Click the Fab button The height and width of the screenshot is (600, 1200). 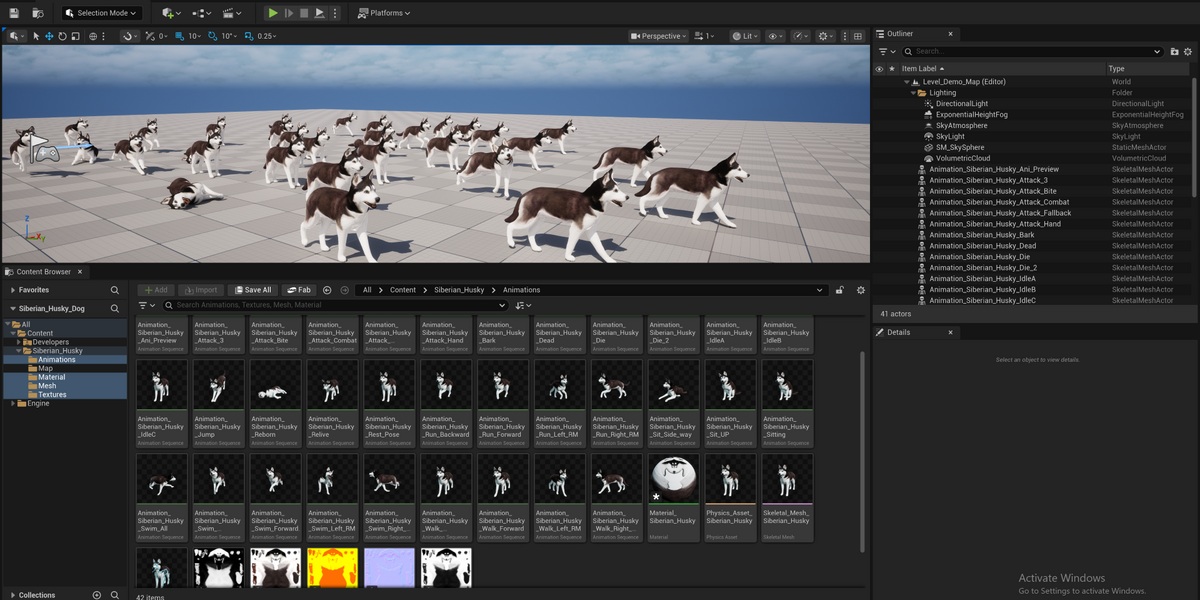(x=298, y=290)
